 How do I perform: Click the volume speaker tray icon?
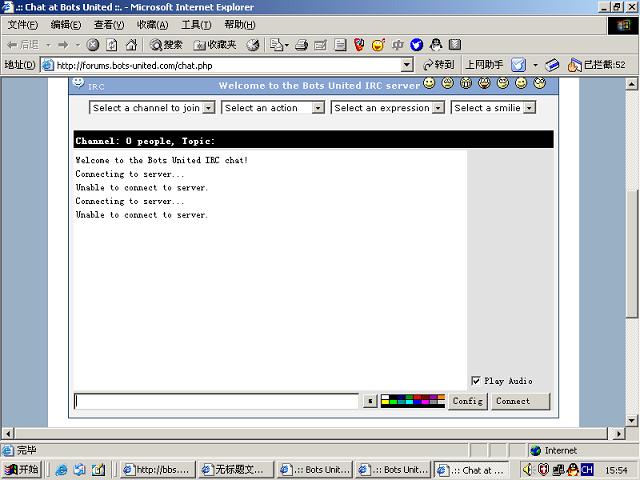point(527,470)
